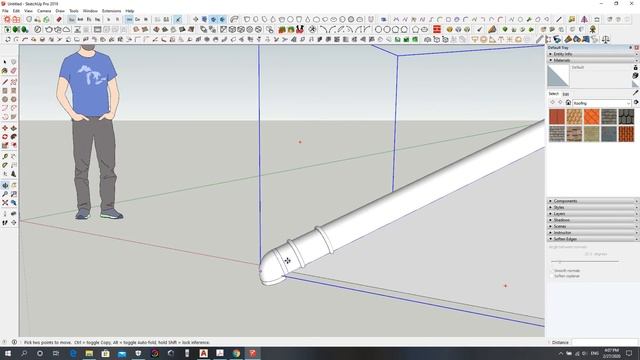Select the arrow Select tool
640x360 pixels.
click(5, 62)
